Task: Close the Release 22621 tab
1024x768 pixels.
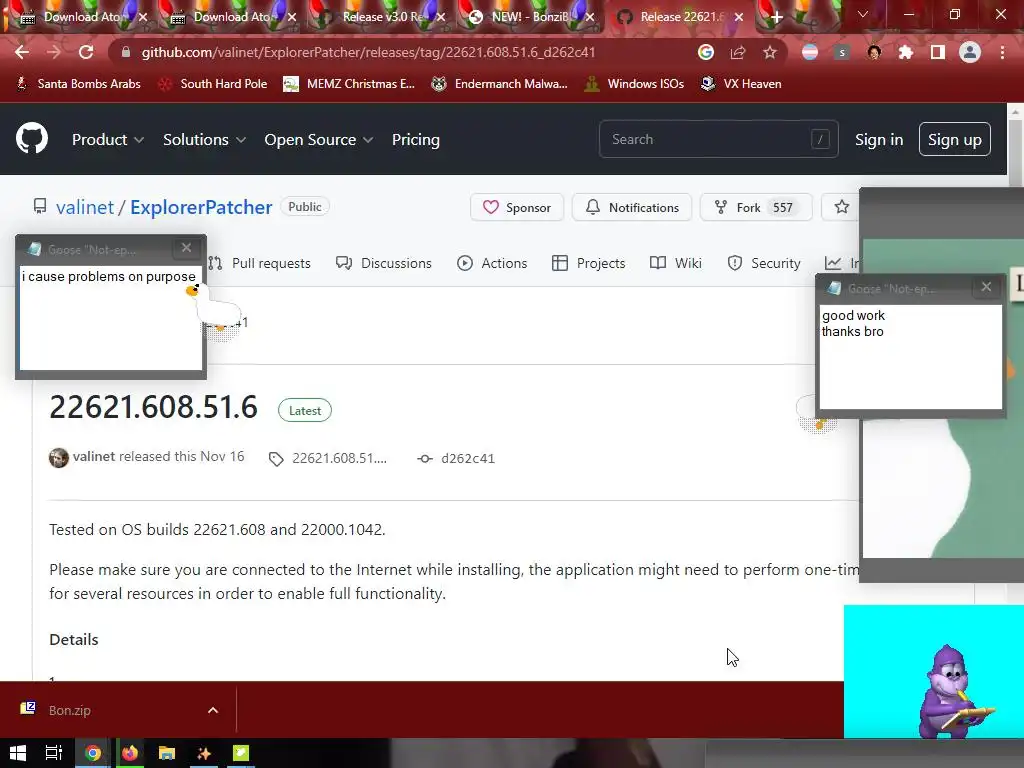Action: (x=739, y=18)
